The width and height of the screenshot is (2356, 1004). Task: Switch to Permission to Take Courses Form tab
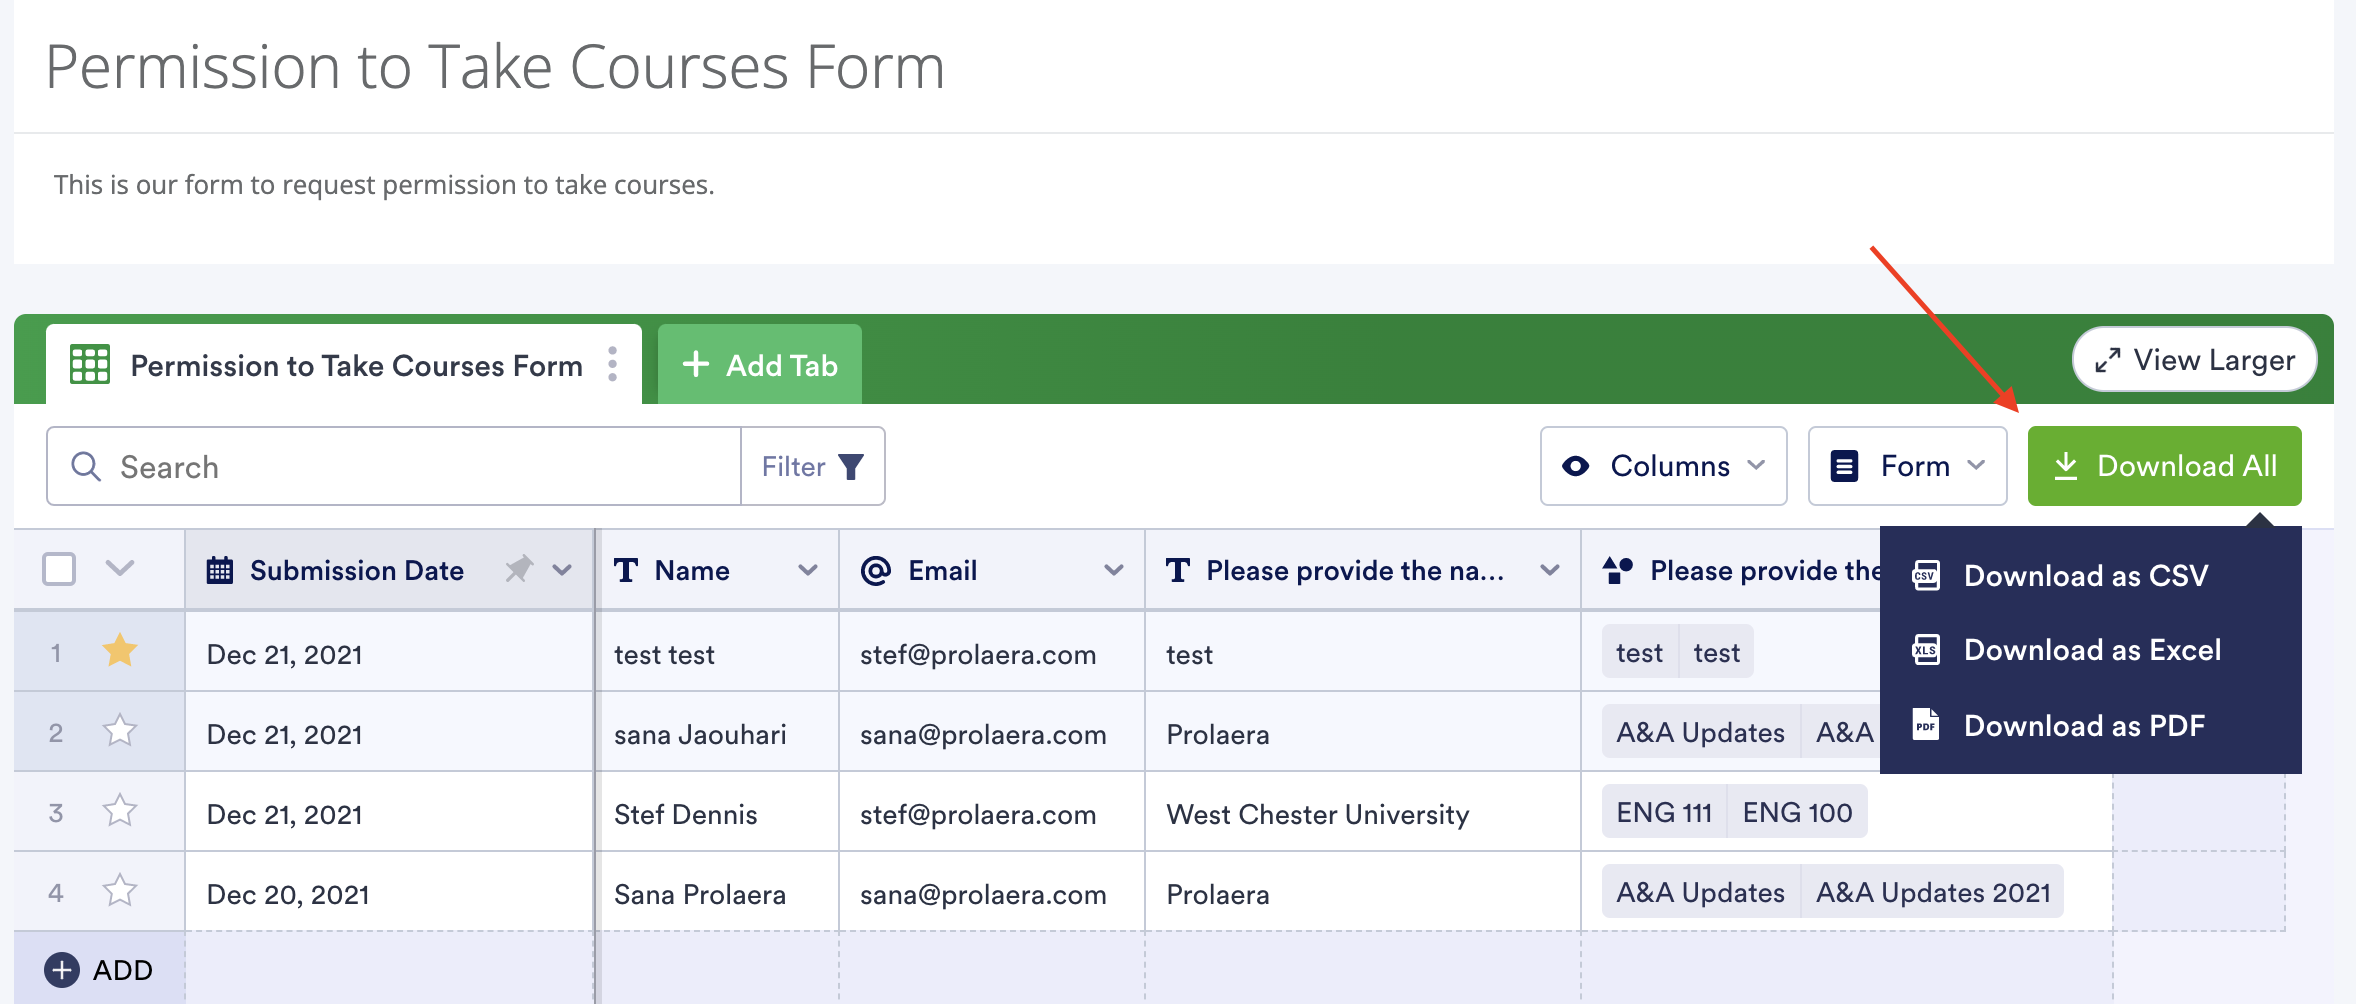click(x=344, y=364)
